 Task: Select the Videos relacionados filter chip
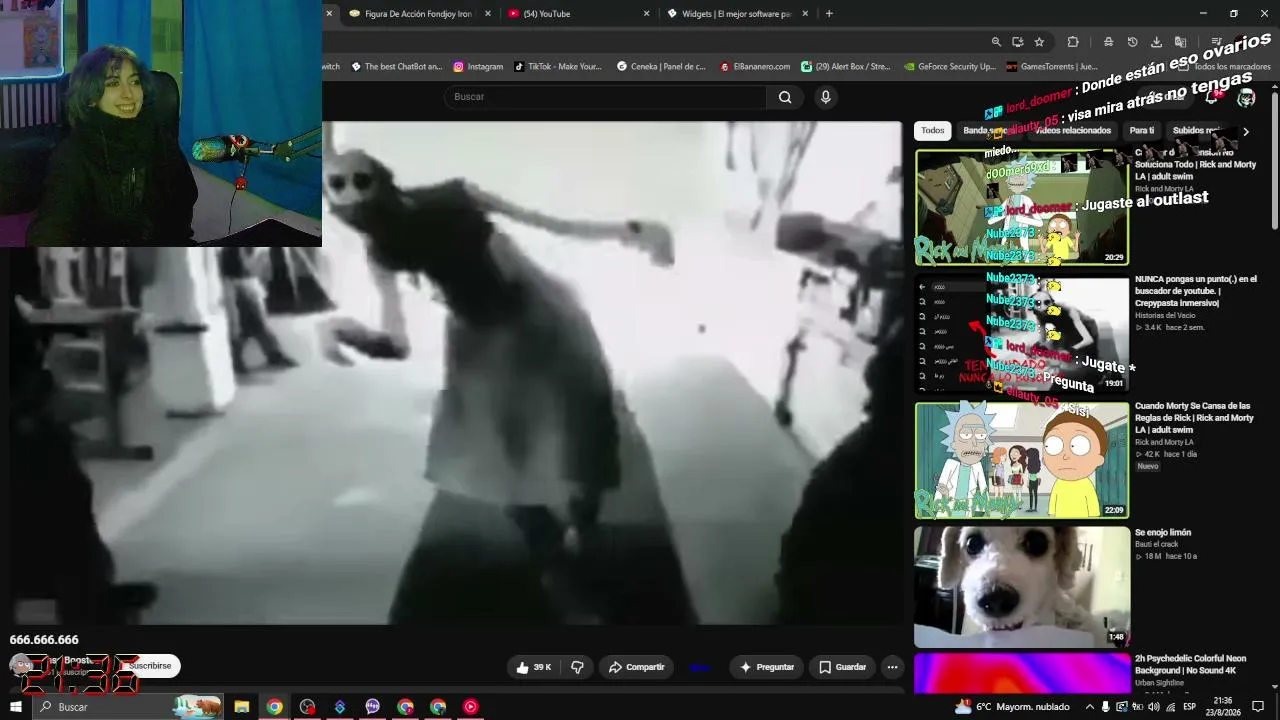click(1071, 131)
